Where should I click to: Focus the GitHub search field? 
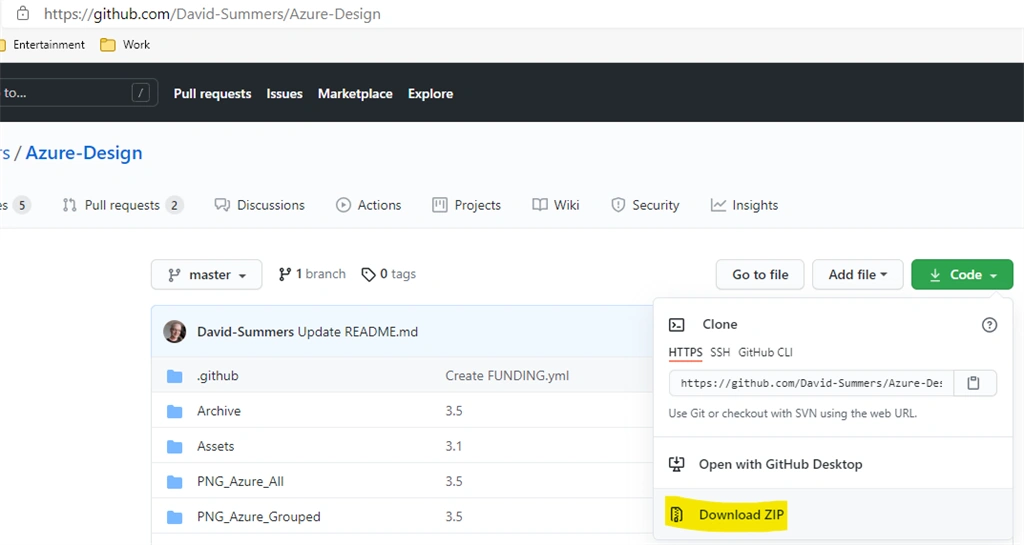[x=78, y=93]
